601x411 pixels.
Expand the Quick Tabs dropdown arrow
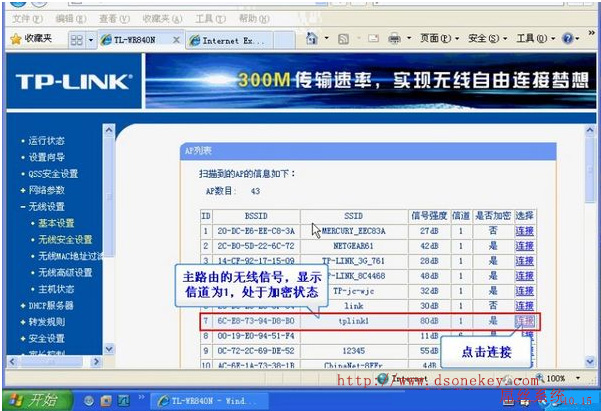click(x=91, y=40)
